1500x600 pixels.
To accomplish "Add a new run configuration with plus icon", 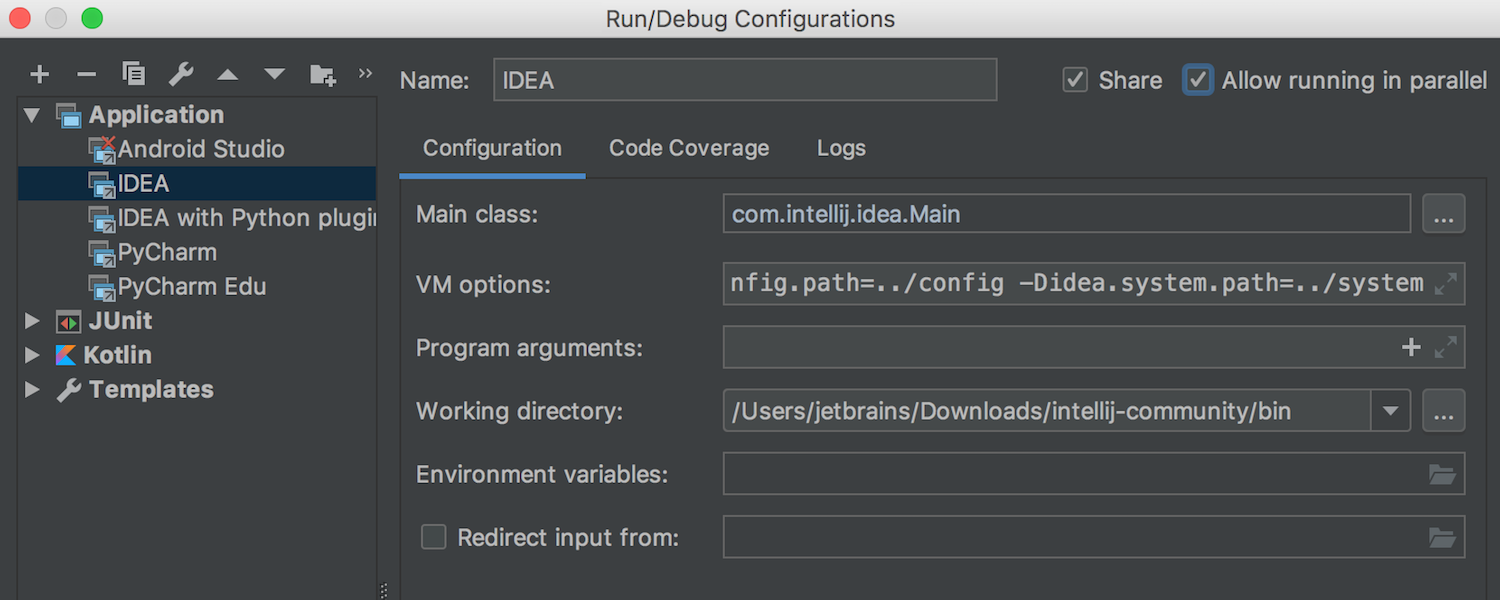I will coord(39,74).
